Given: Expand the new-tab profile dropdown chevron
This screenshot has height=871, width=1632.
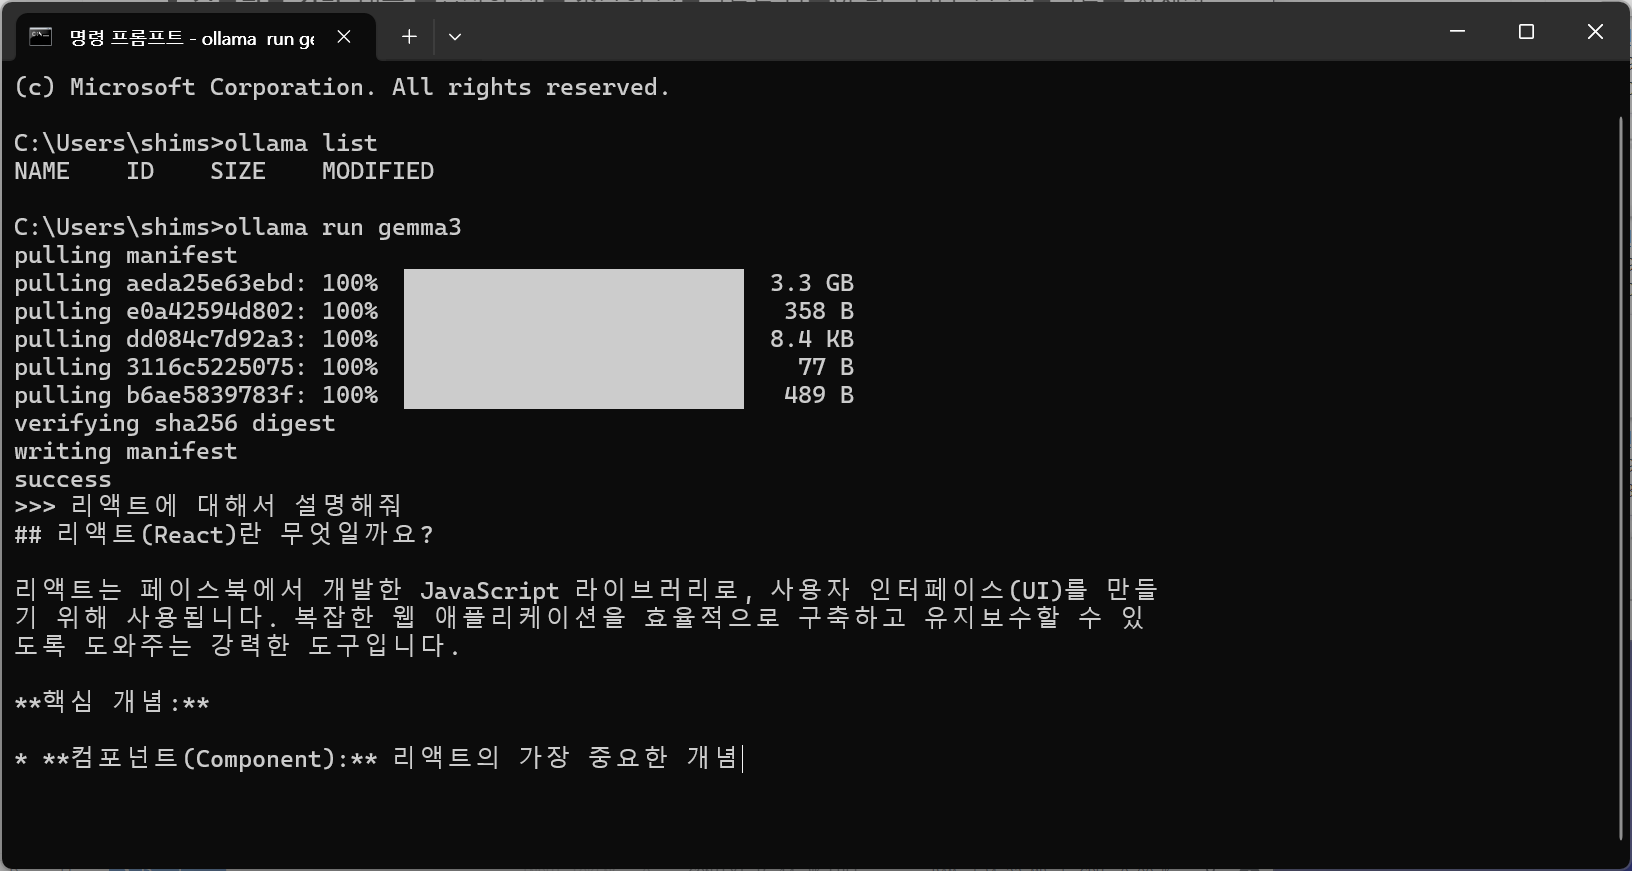Looking at the screenshot, I should 455,37.
